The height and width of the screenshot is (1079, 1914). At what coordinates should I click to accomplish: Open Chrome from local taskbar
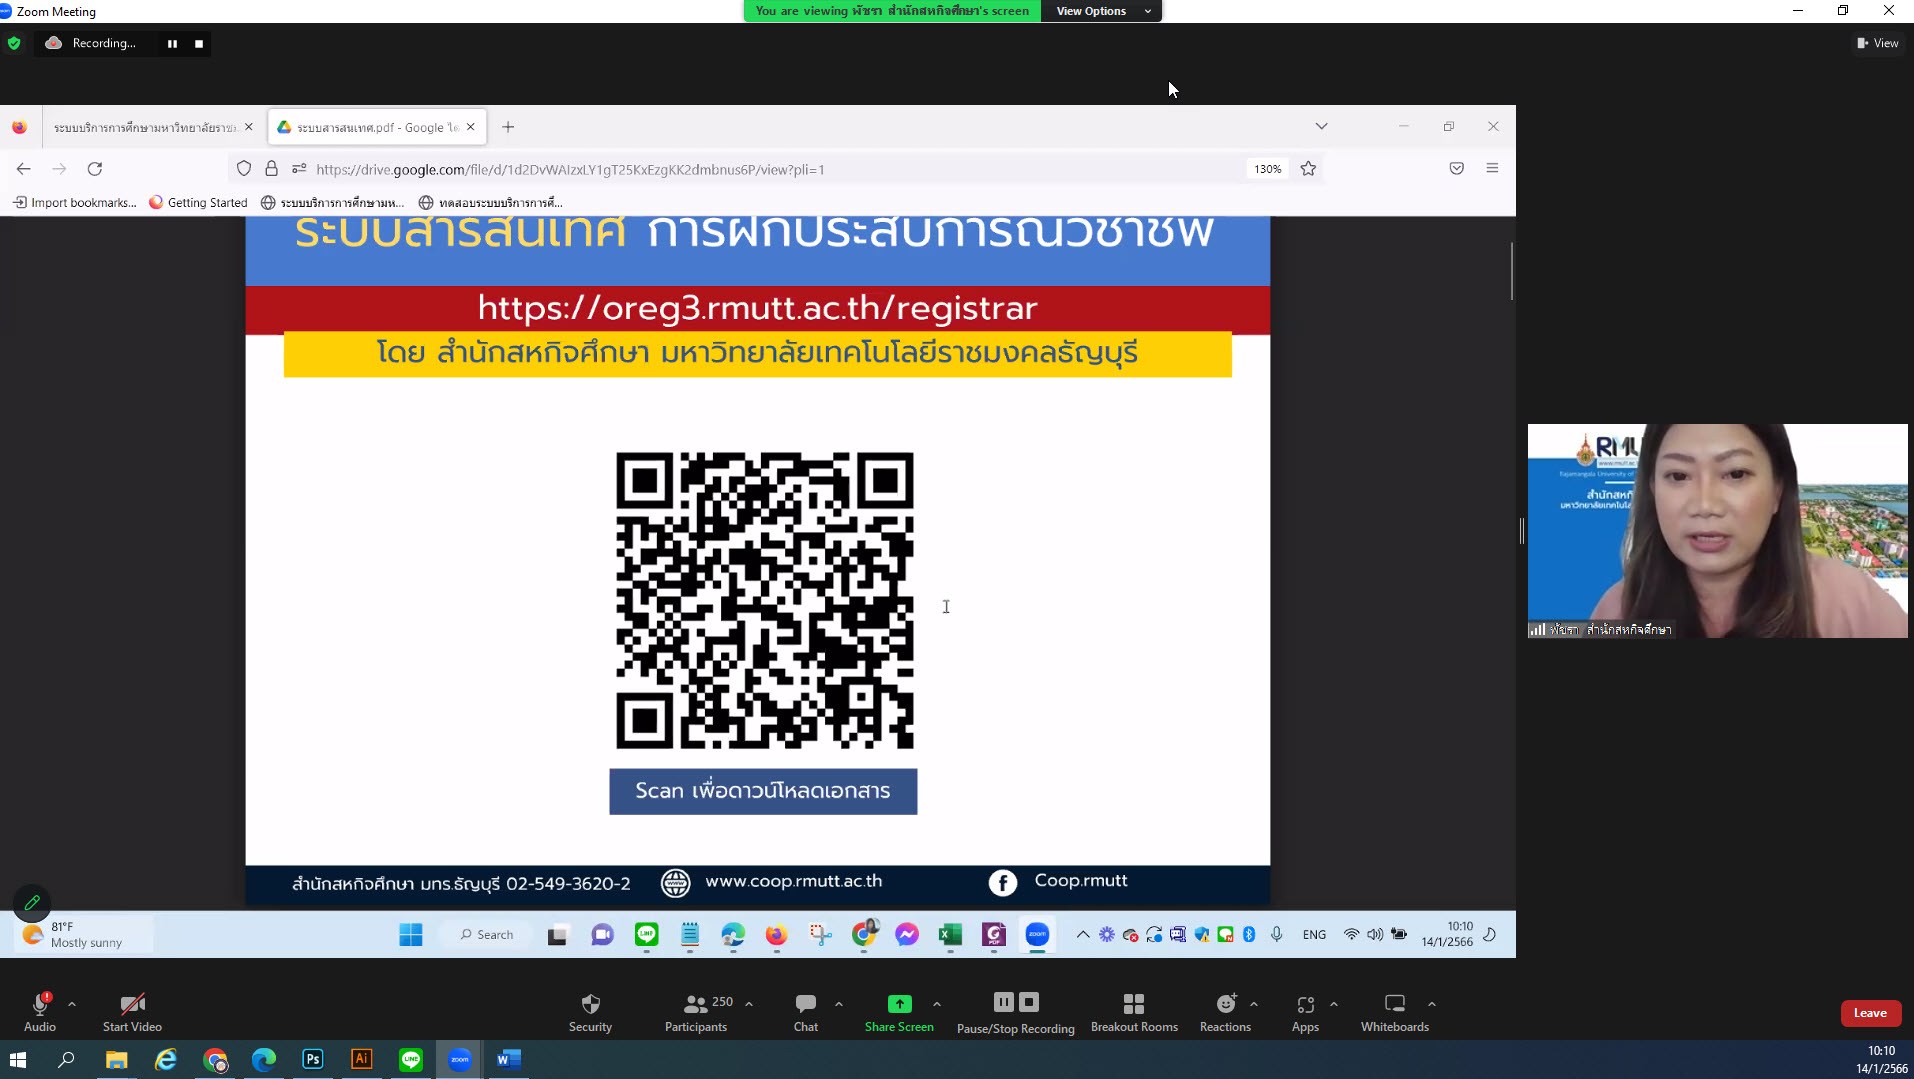215,1060
